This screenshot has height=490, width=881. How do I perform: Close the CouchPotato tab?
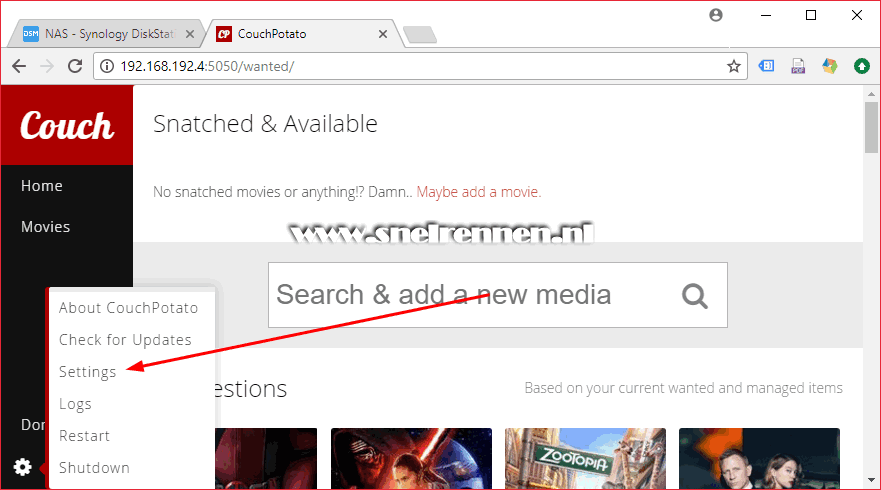point(383,34)
